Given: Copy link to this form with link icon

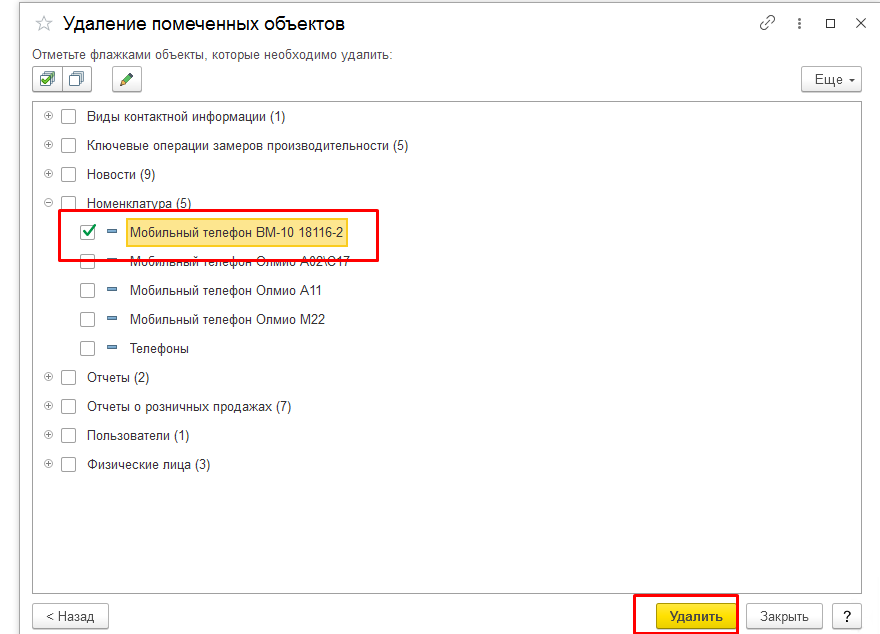Looking at the screenshot, I should (x=767, y=23).
